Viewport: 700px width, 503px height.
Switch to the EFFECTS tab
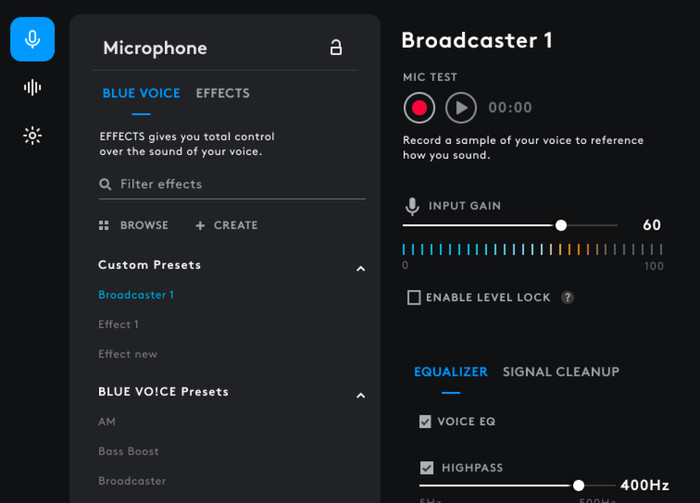[x=223, y=93]
